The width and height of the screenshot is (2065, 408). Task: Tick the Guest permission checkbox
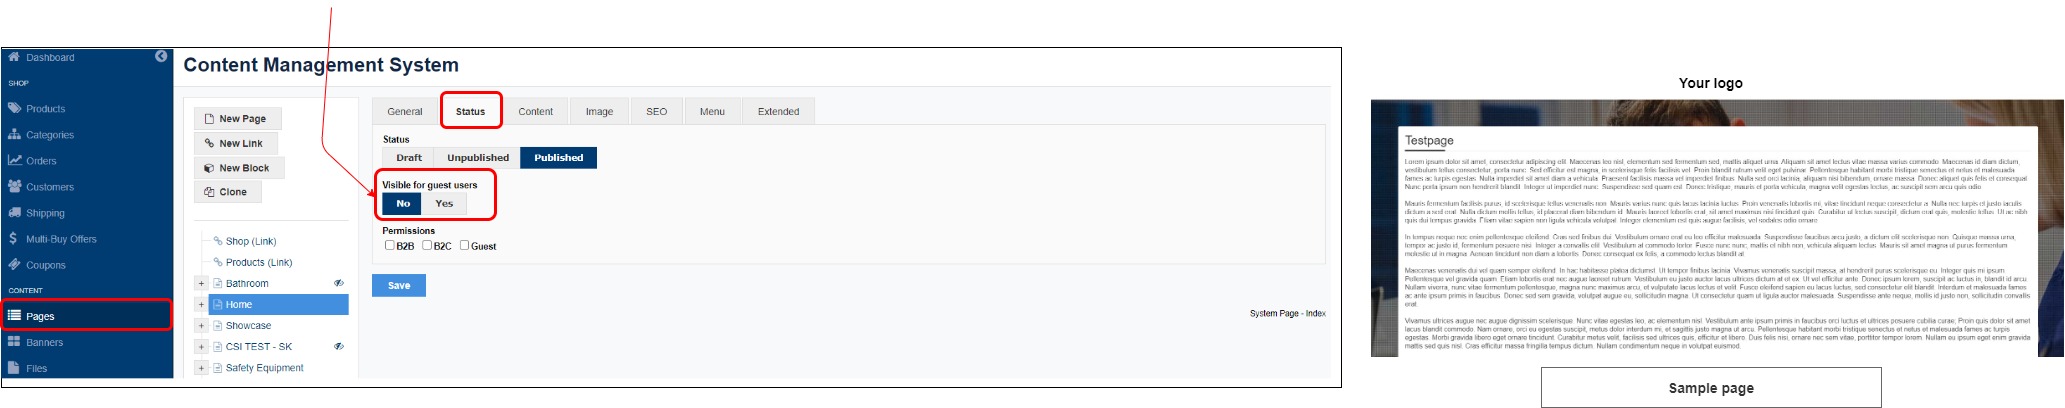tap(465, 245)
